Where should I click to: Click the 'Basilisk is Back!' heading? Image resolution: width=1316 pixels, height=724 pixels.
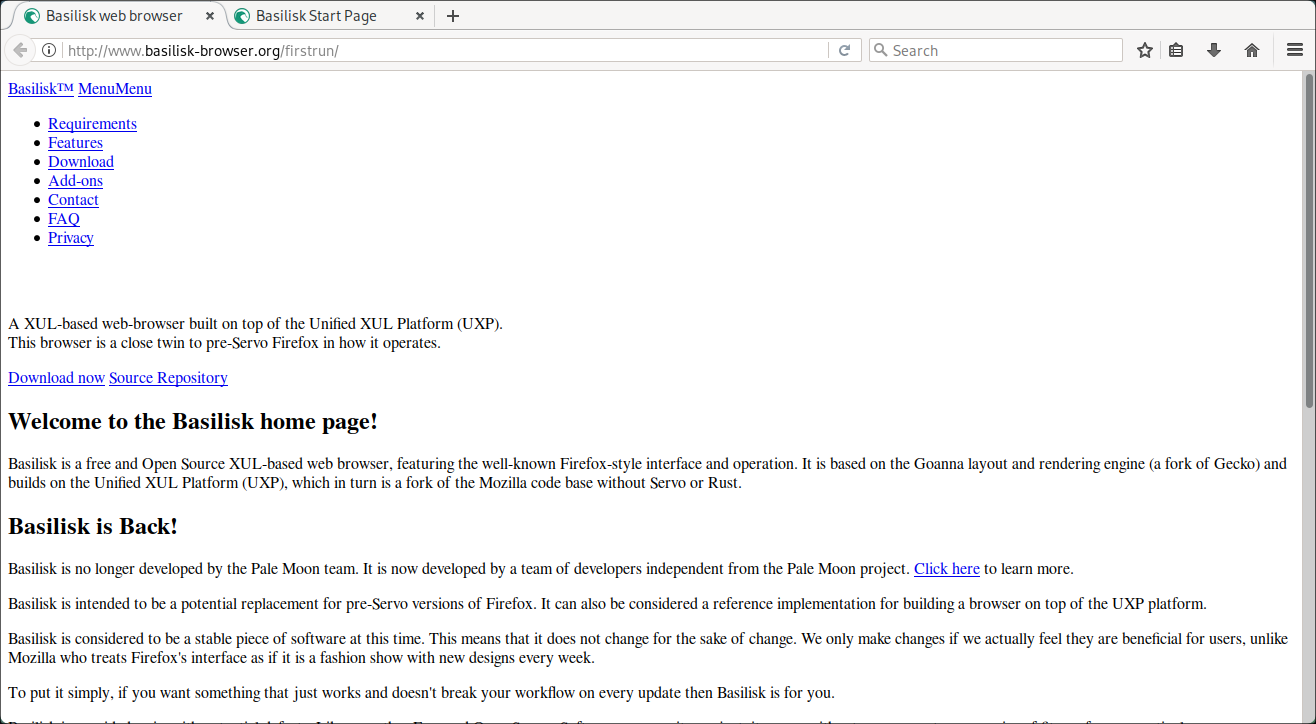(x=93, y=526)
